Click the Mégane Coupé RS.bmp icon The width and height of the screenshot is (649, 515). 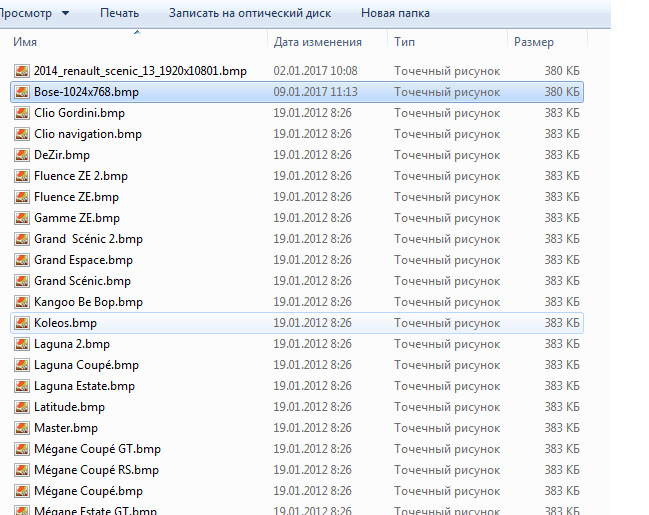22,470
